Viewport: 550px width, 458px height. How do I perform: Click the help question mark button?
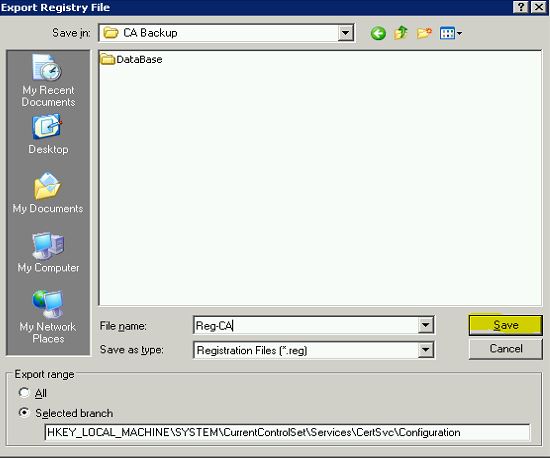[521, 7]
